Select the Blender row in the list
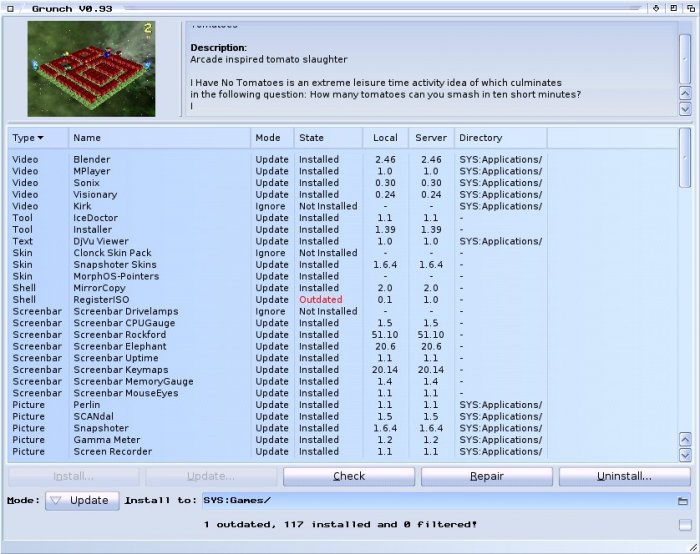This screenshot has width=700, height=554. tap(343, 159)
